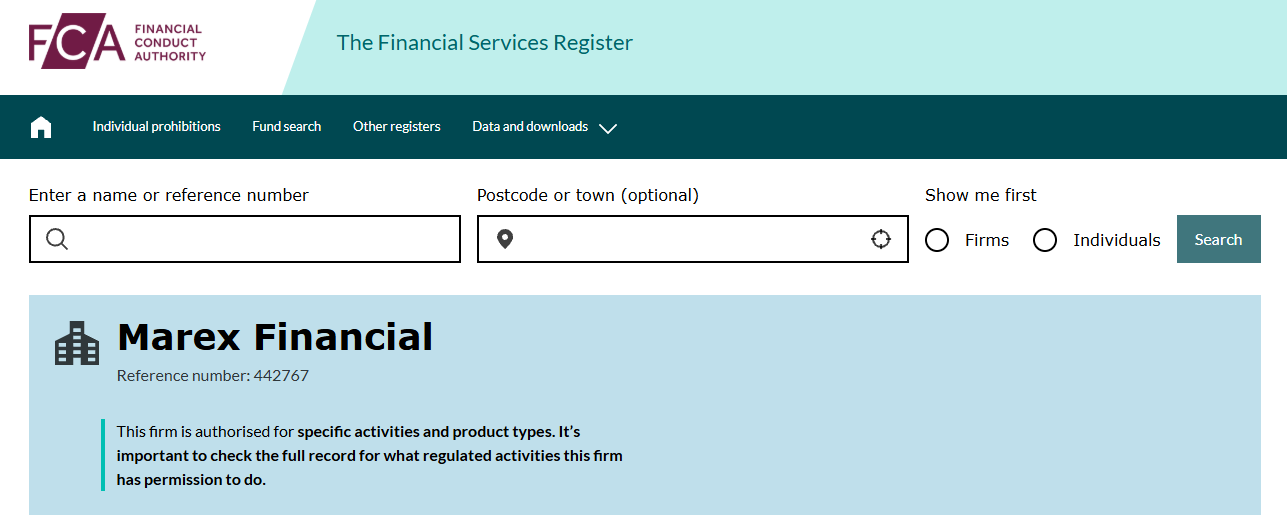
Task: Click the Financial Conduct Authority wordmark text
Action: coord(169,43)
